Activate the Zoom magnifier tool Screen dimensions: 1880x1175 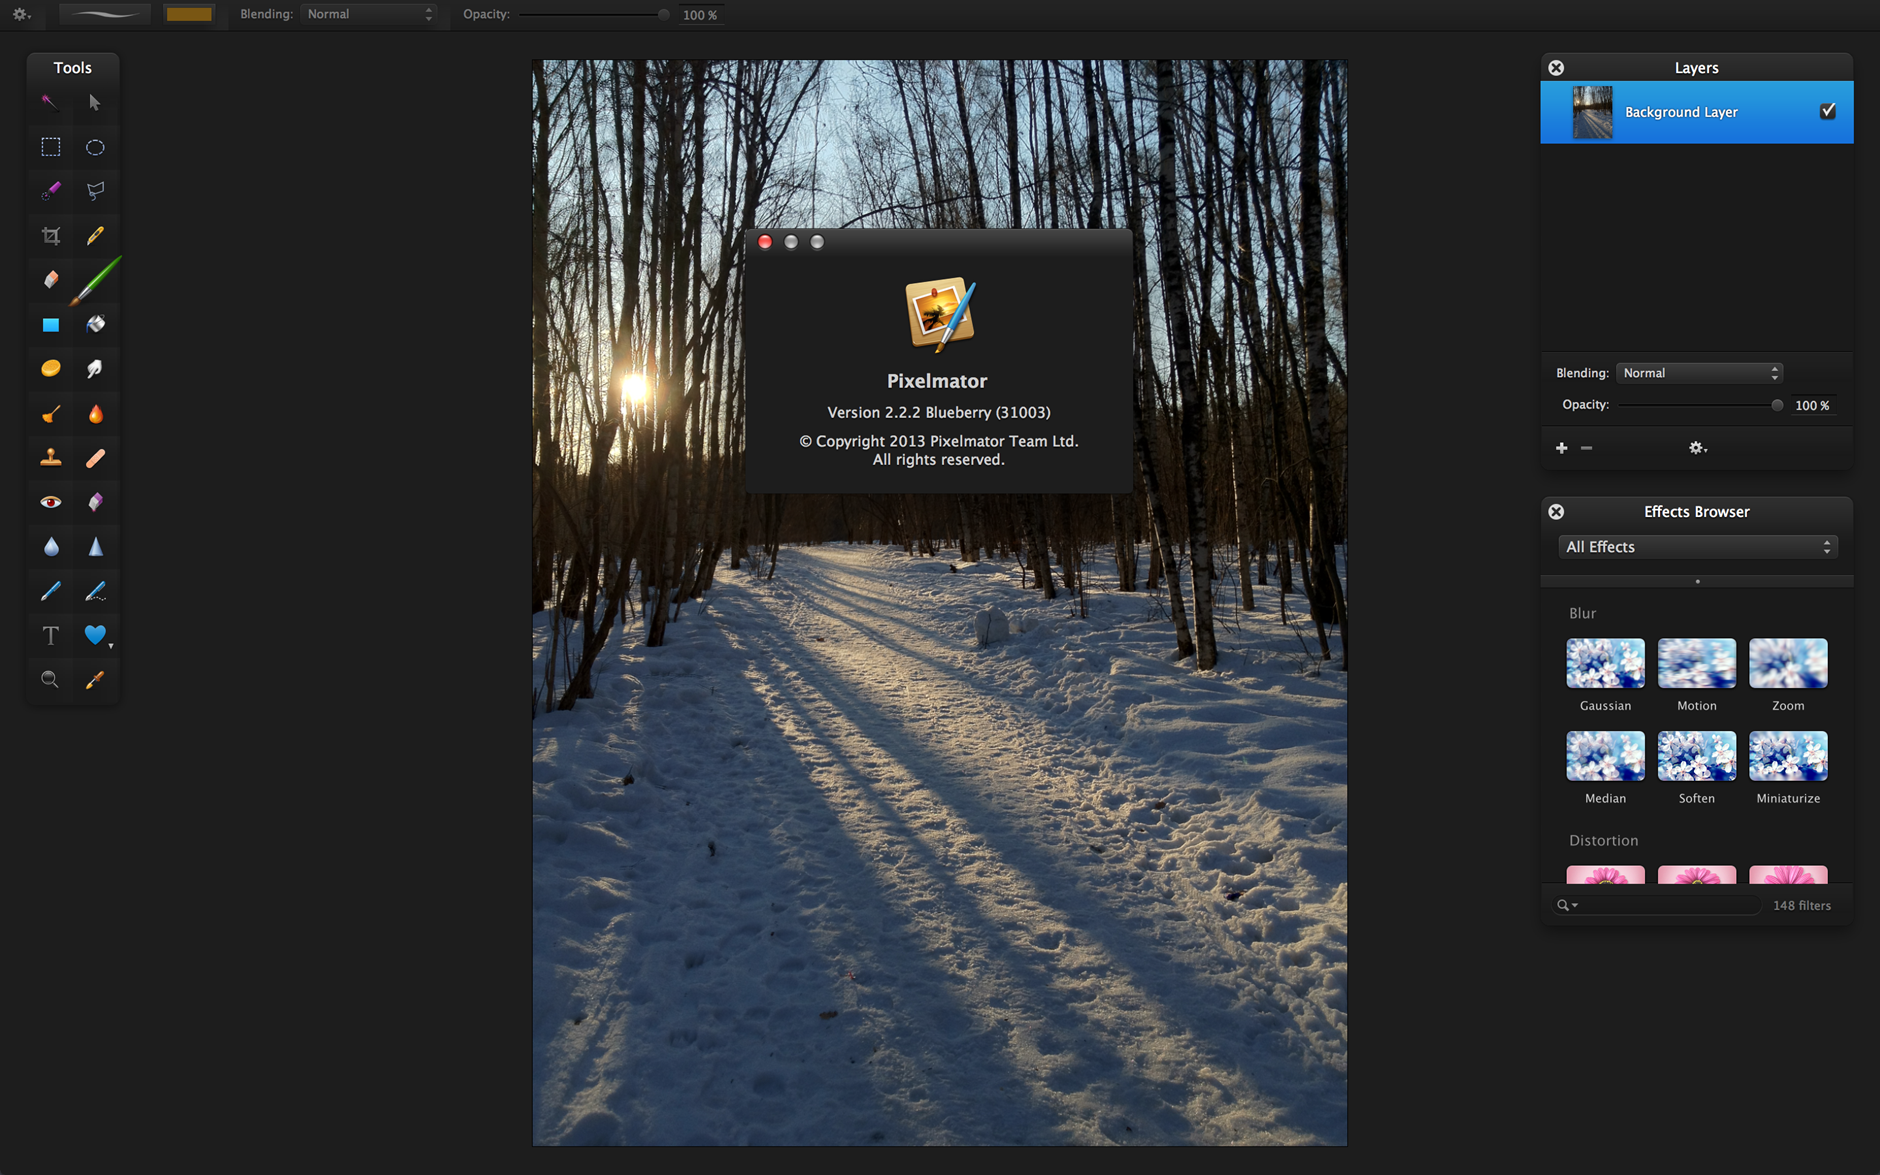tap(50, 680)
